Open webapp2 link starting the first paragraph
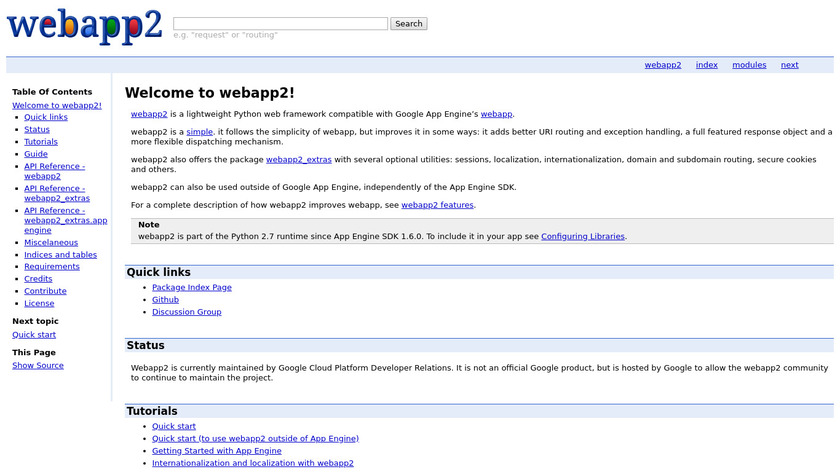Viewport: 840px width, 472px height. point(149,114)
